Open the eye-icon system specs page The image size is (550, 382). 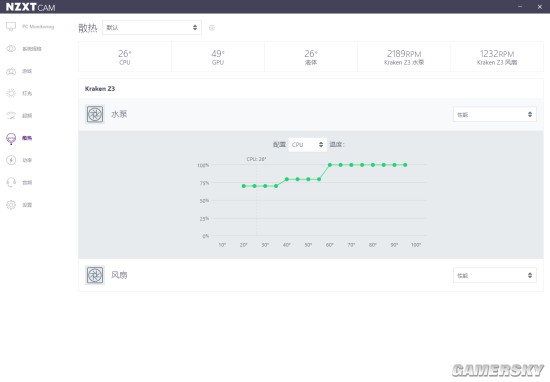click(24, 49)
